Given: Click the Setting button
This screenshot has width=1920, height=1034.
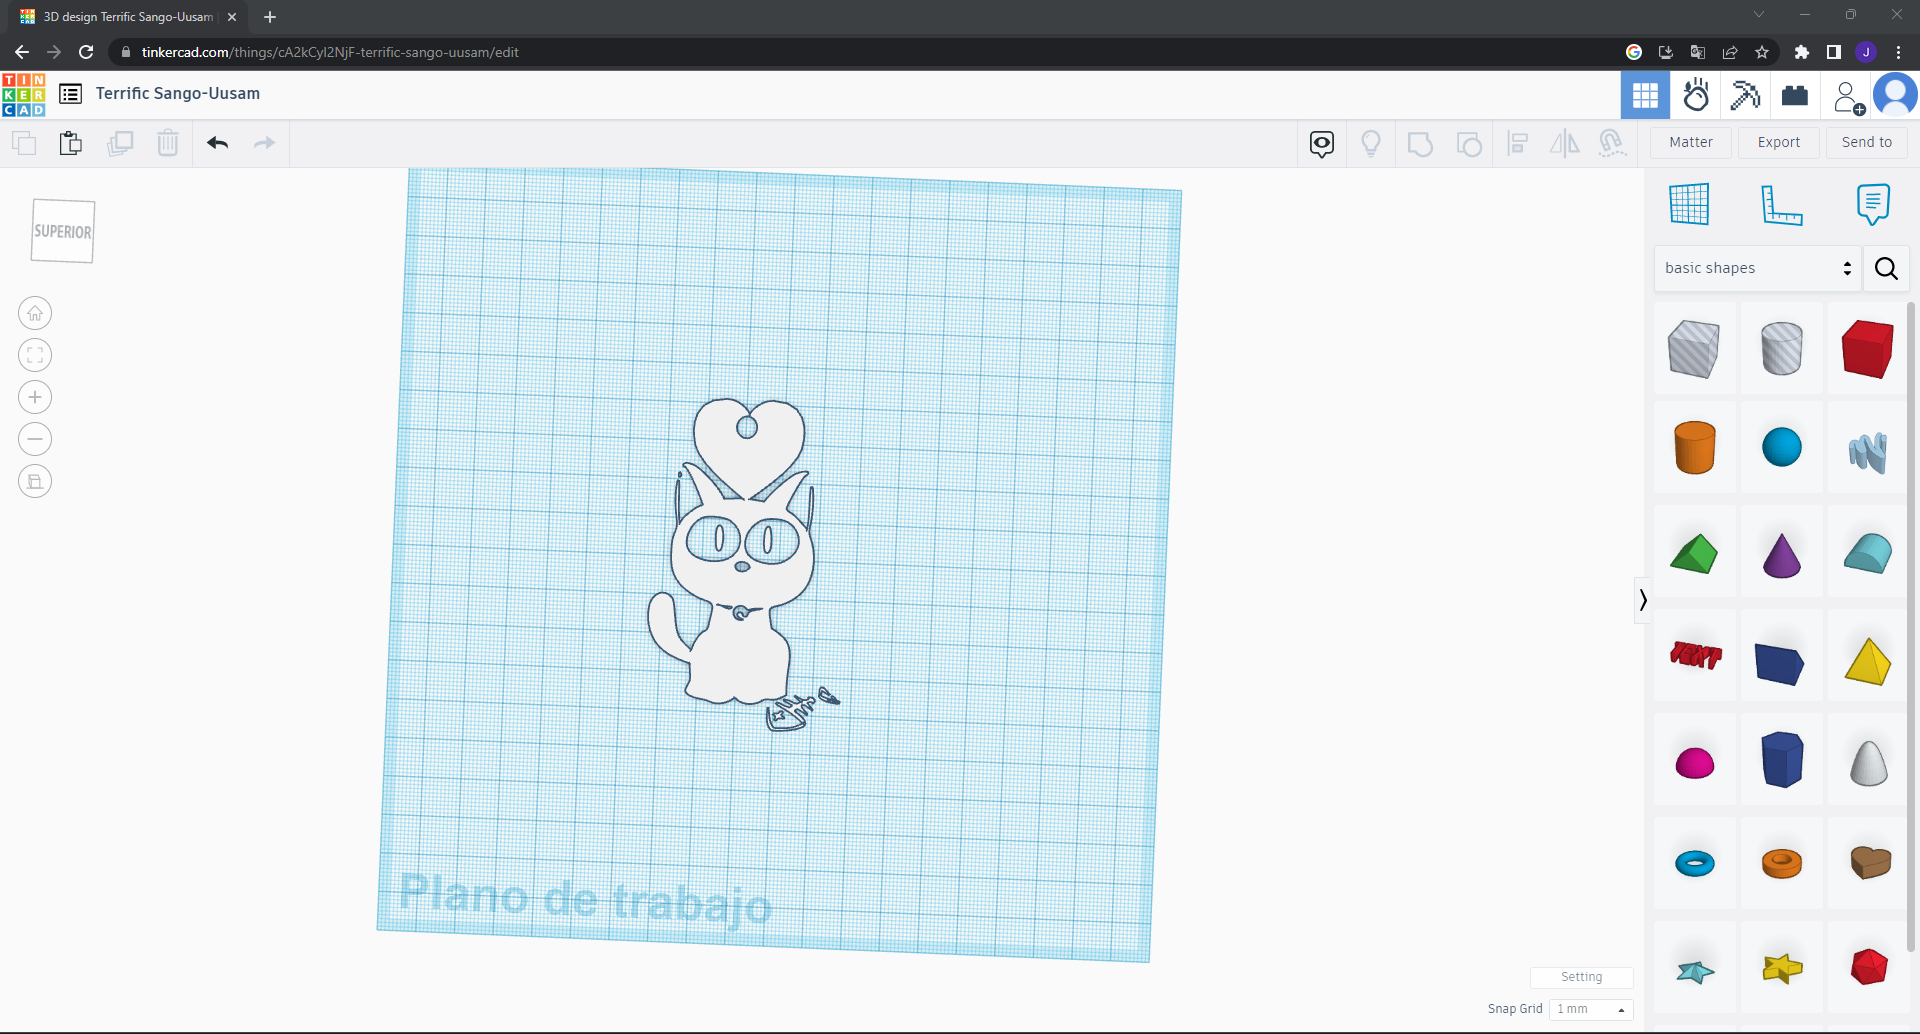Looking at the screenshot, I should (x=1581, y=977).
